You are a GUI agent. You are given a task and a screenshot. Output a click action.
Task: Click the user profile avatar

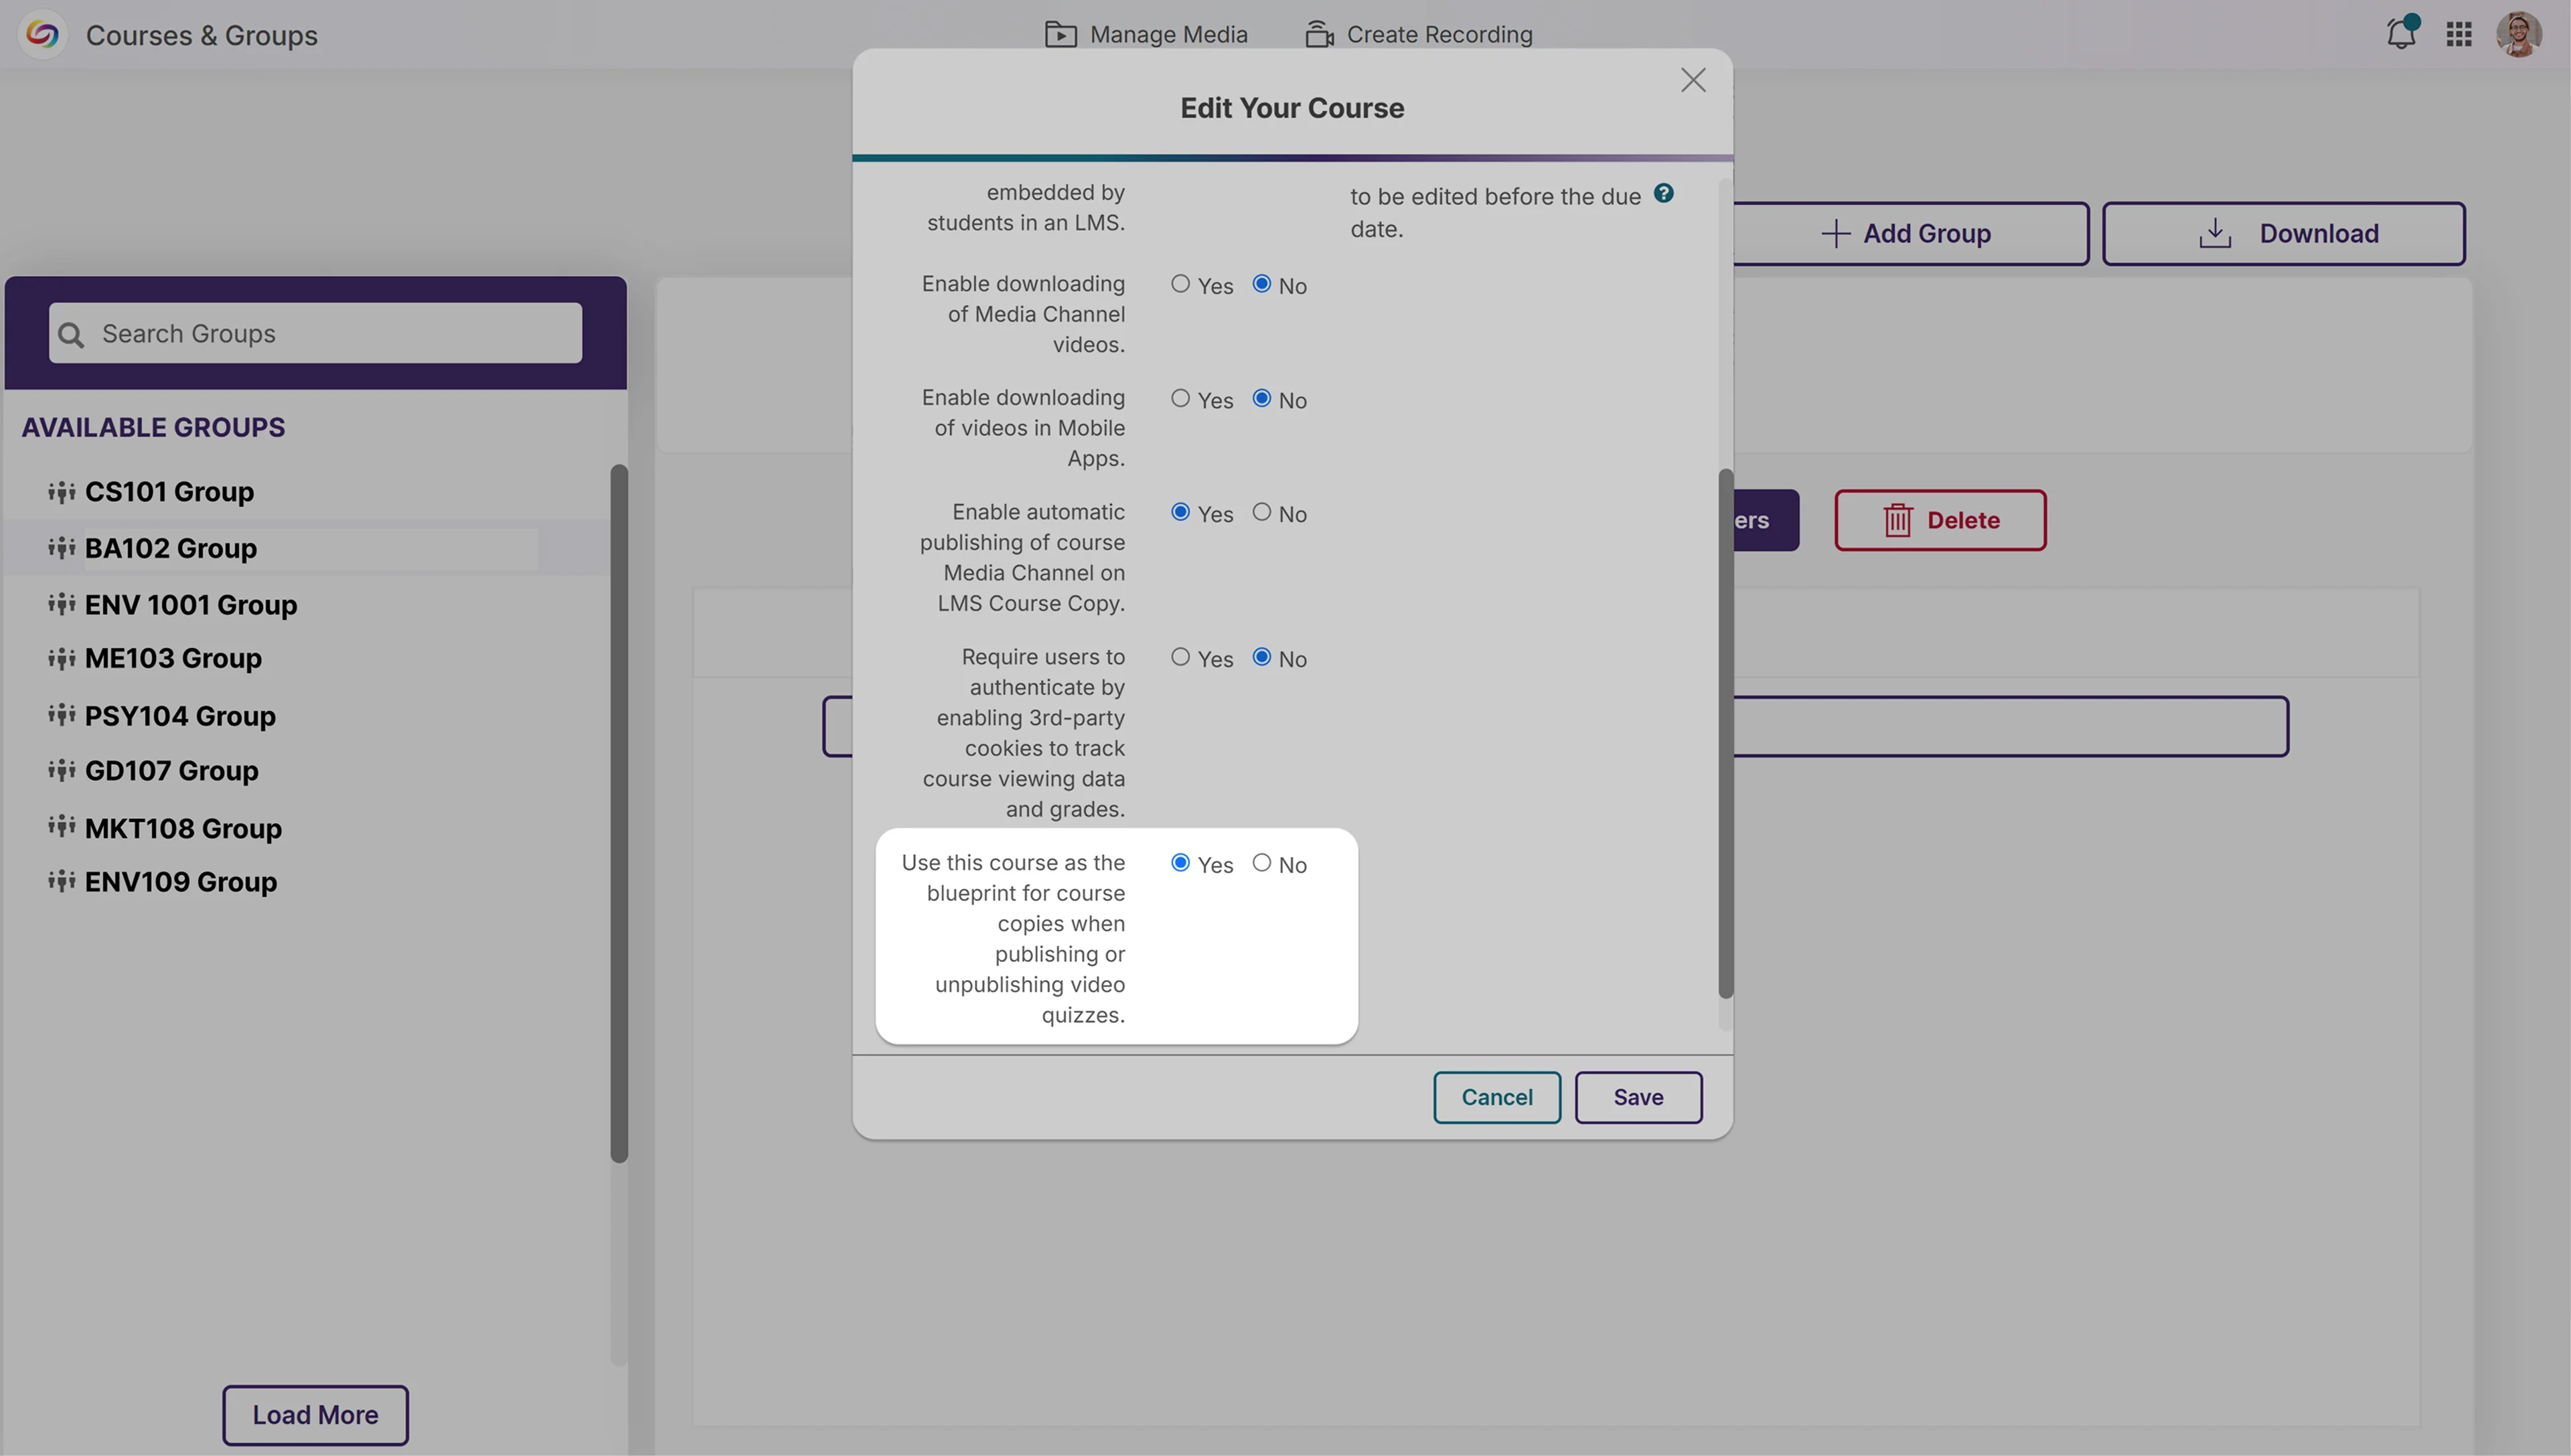[x=2518, y=35]
